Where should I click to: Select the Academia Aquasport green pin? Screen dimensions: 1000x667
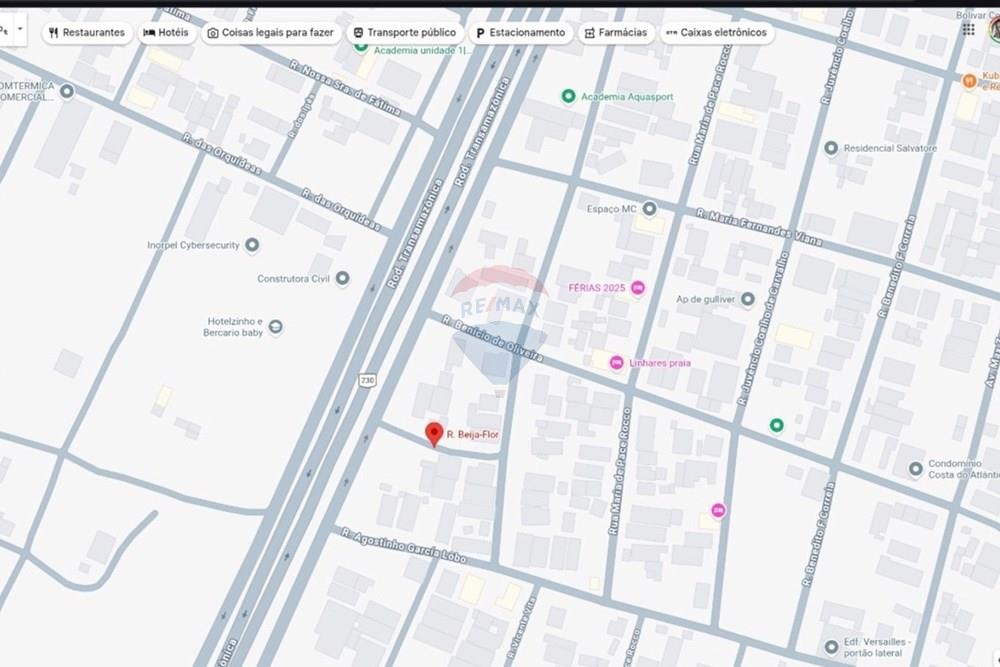coord(568,96)
